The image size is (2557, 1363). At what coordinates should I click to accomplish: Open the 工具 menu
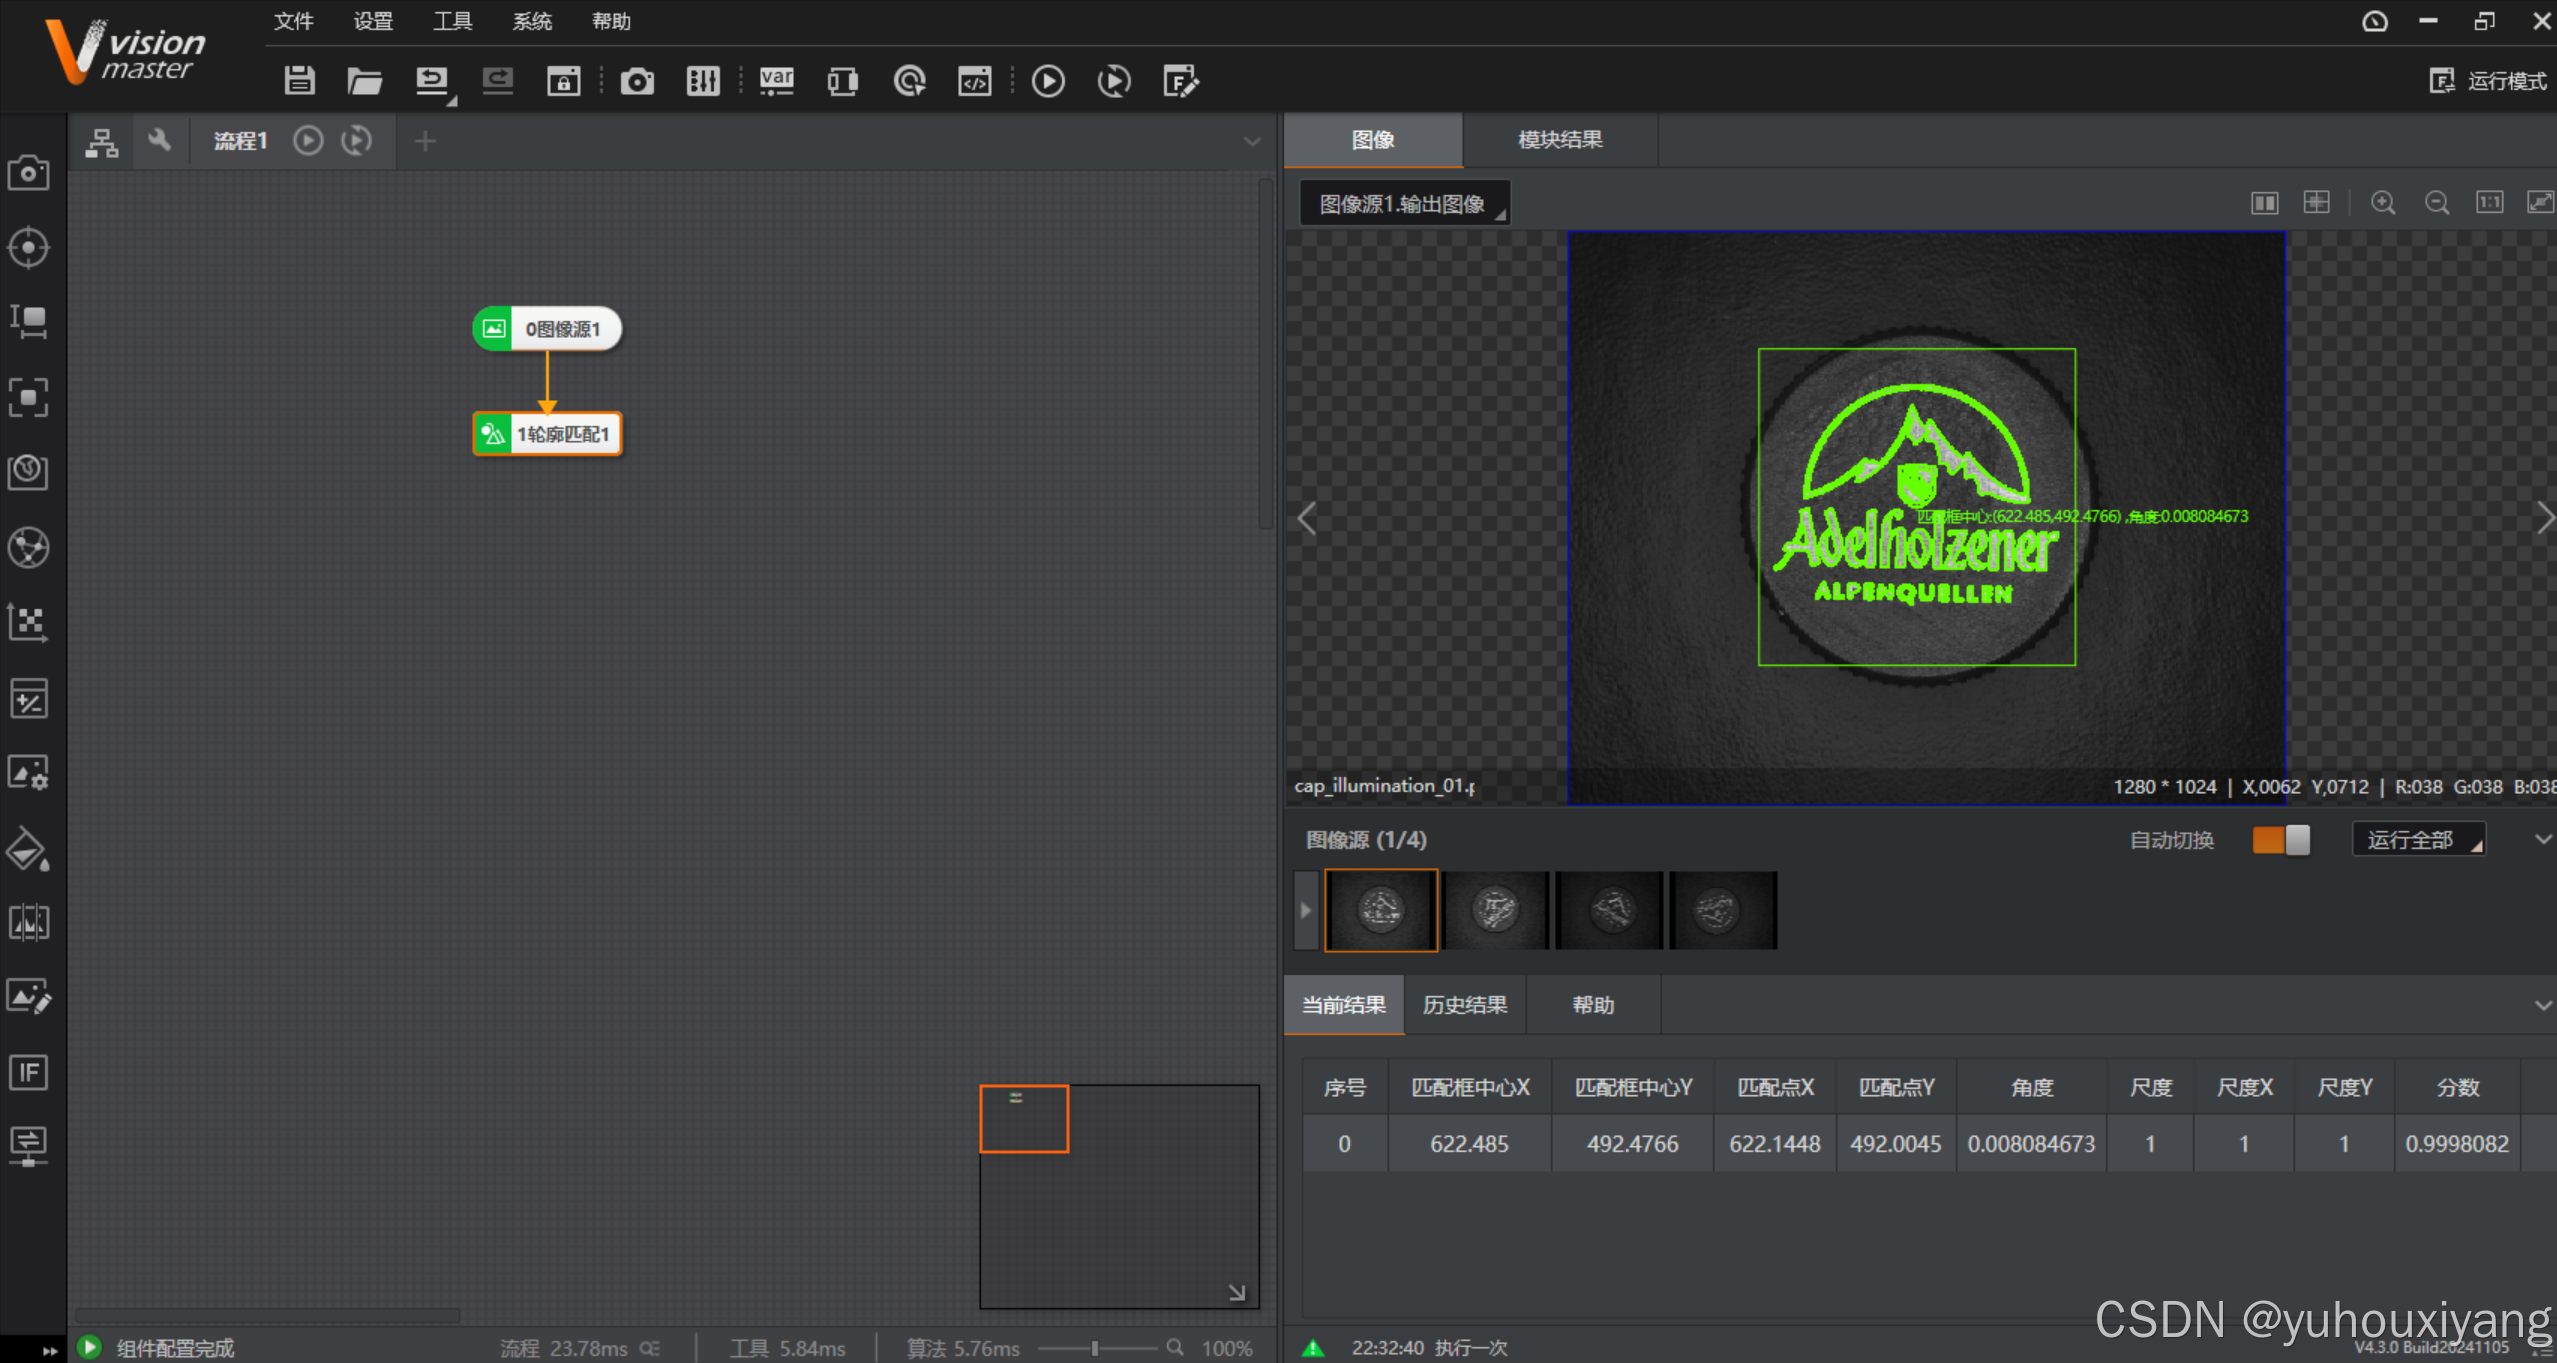452,21
